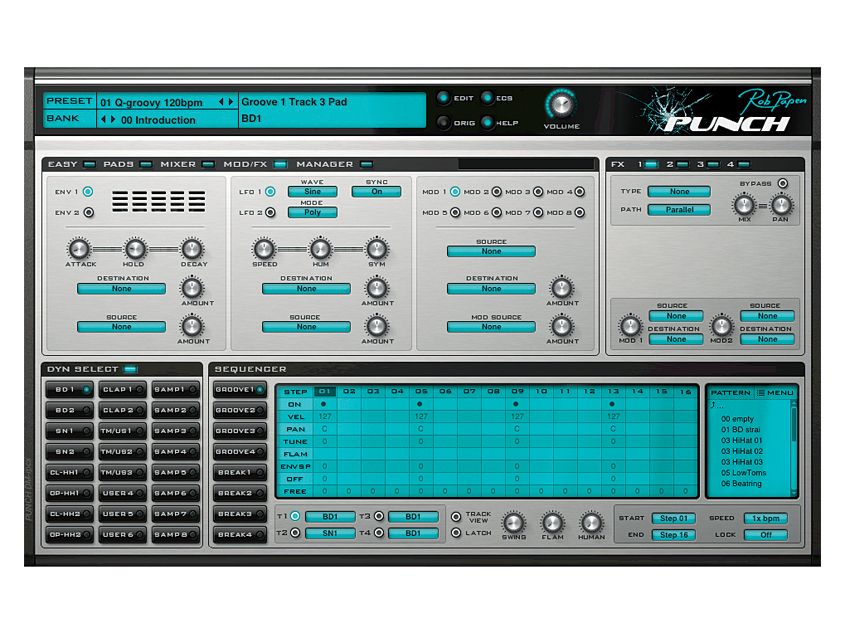850x638 pixels.
Task: Click the BANK label button
Action: 69,119
